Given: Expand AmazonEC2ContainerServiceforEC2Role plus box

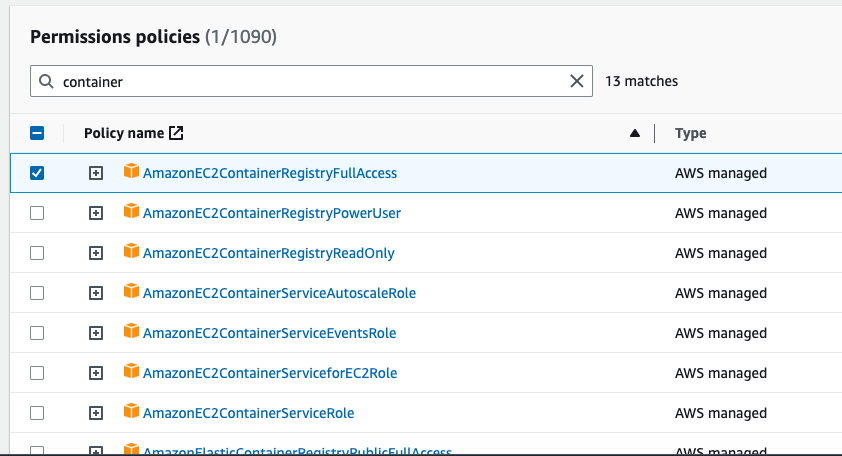Looking at the screenshot, I should 96,373.
